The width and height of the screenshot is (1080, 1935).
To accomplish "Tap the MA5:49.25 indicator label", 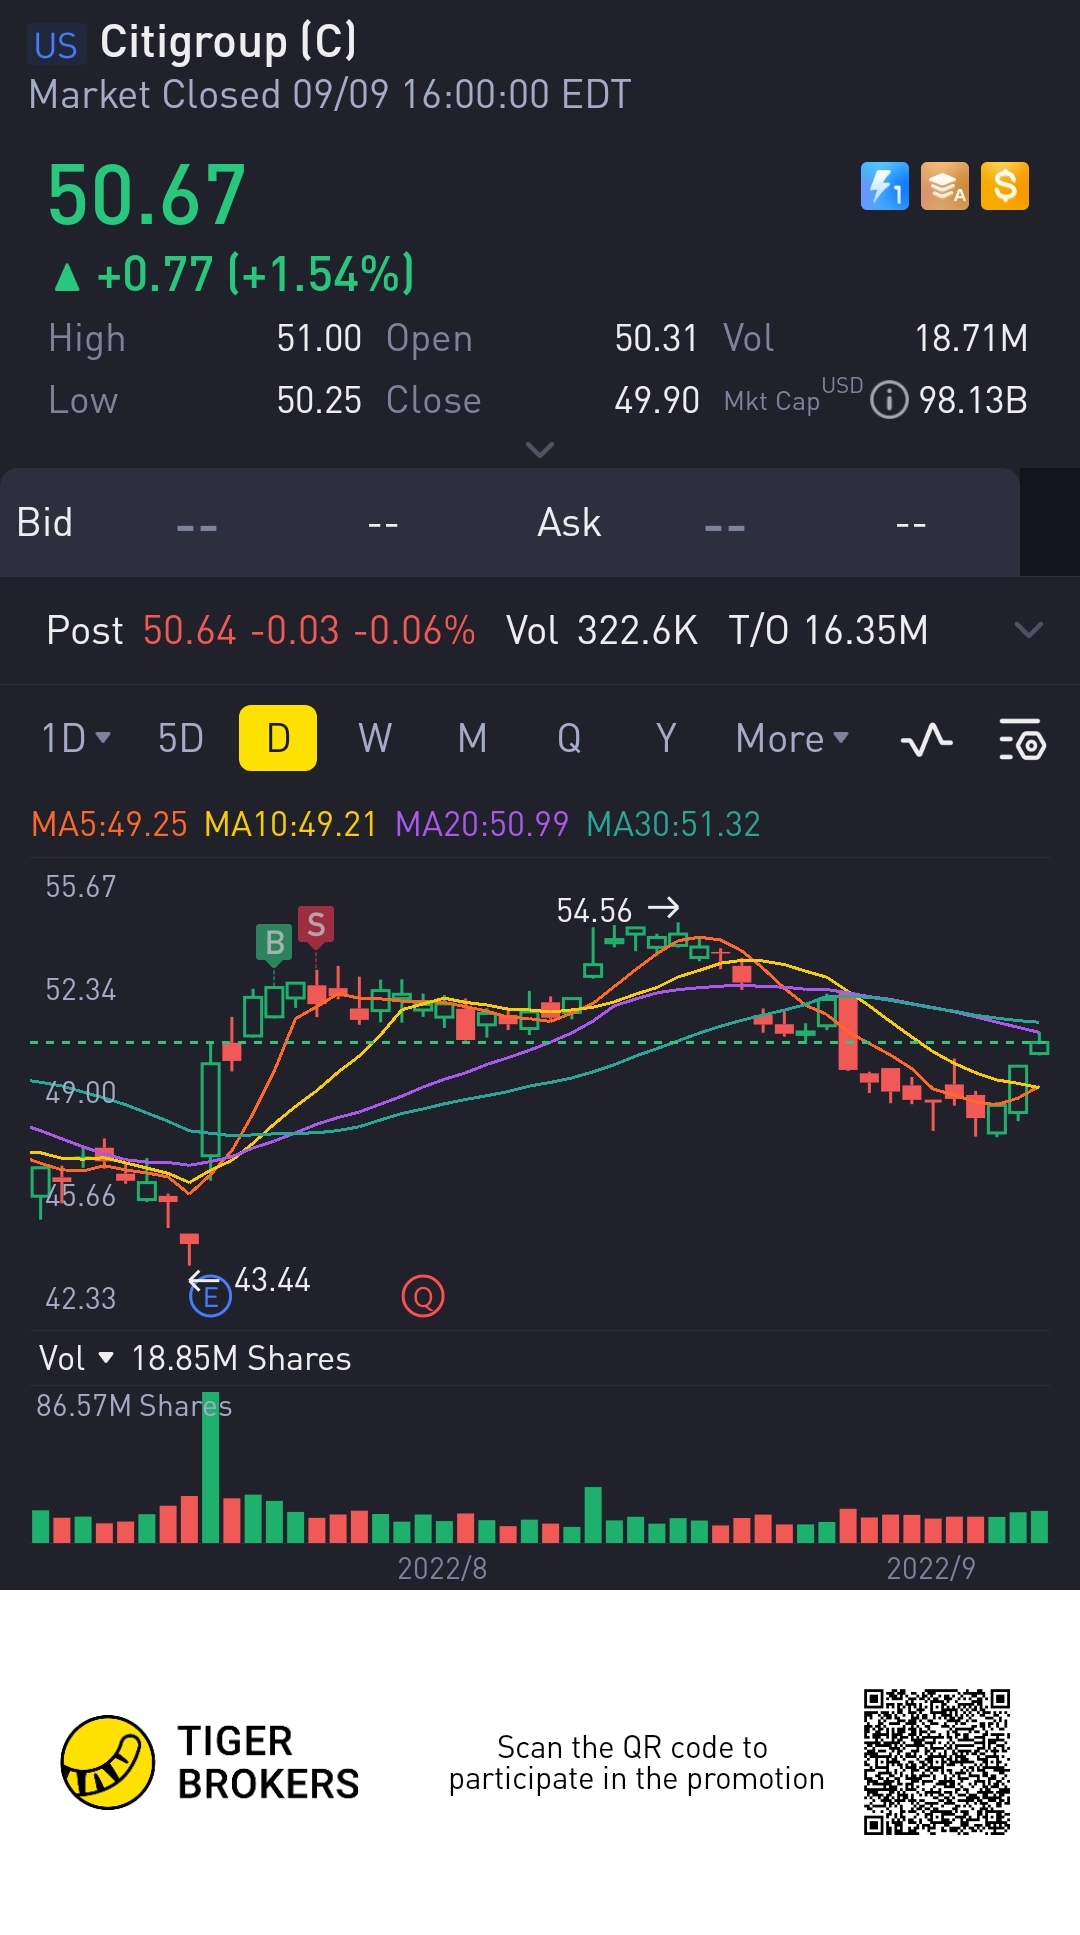I will (109, 824).
